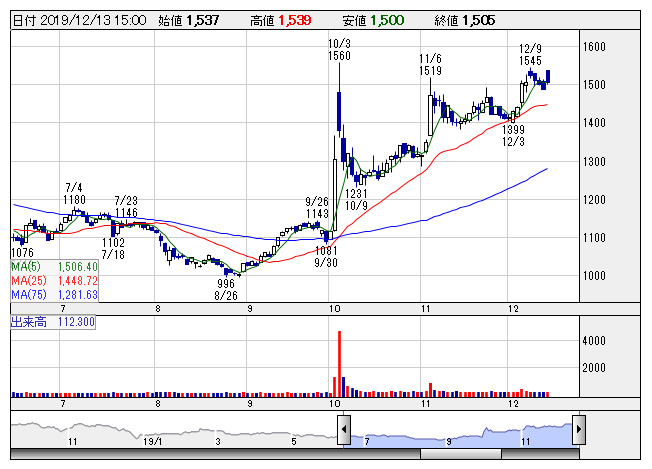Click the tall red volume spike bar in October
This screenshot has width=652, height=469.
coord(339,364)
